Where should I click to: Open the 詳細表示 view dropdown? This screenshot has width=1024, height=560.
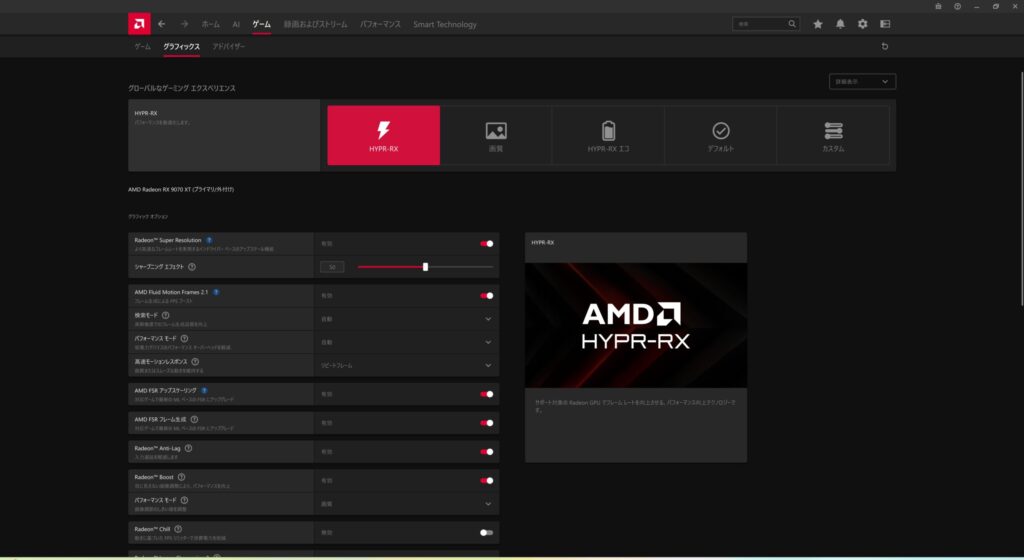coord(862,82)
